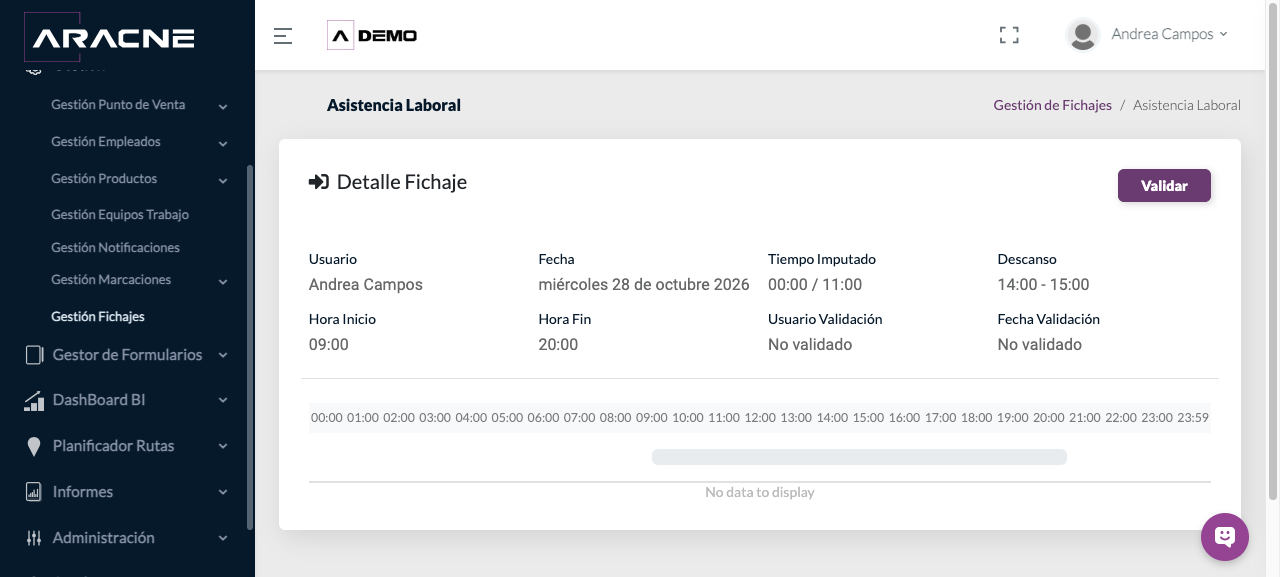Click the sidebar scrollbar
Viewport: 1280px width, 577px height.
click(x=250, y=347)
